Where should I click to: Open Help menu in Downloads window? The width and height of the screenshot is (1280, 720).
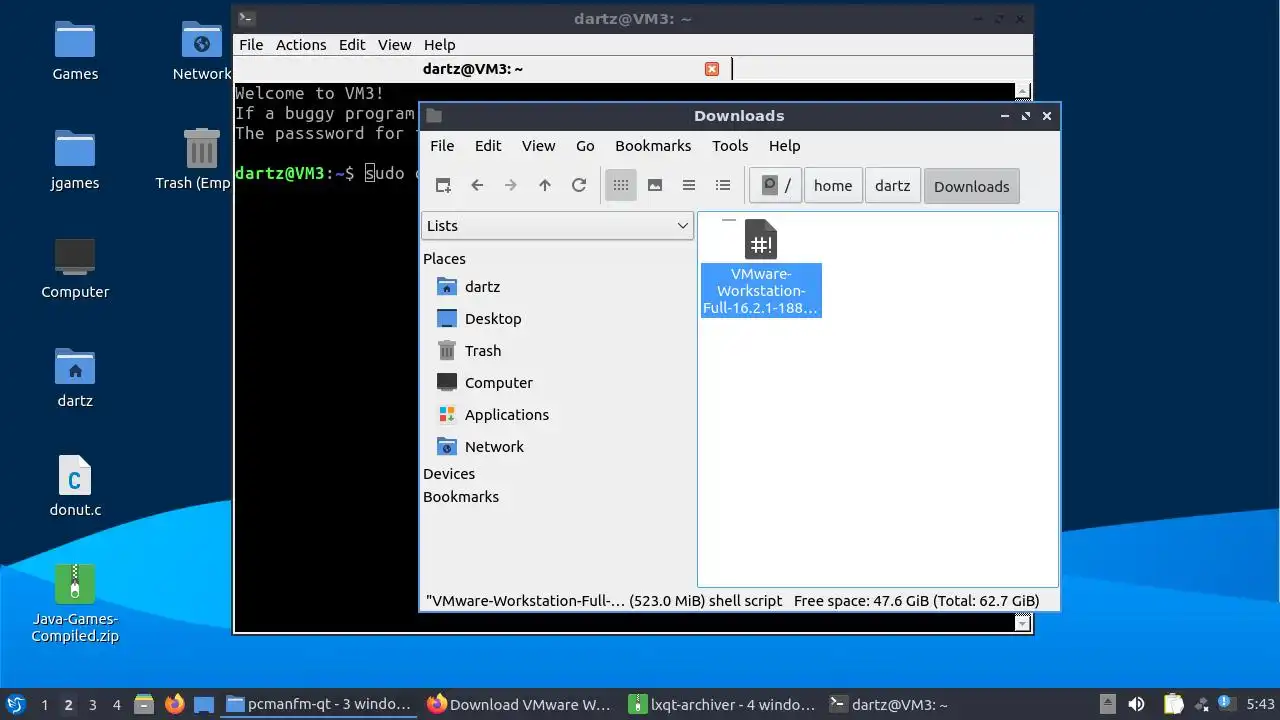[x=784, y=145]
